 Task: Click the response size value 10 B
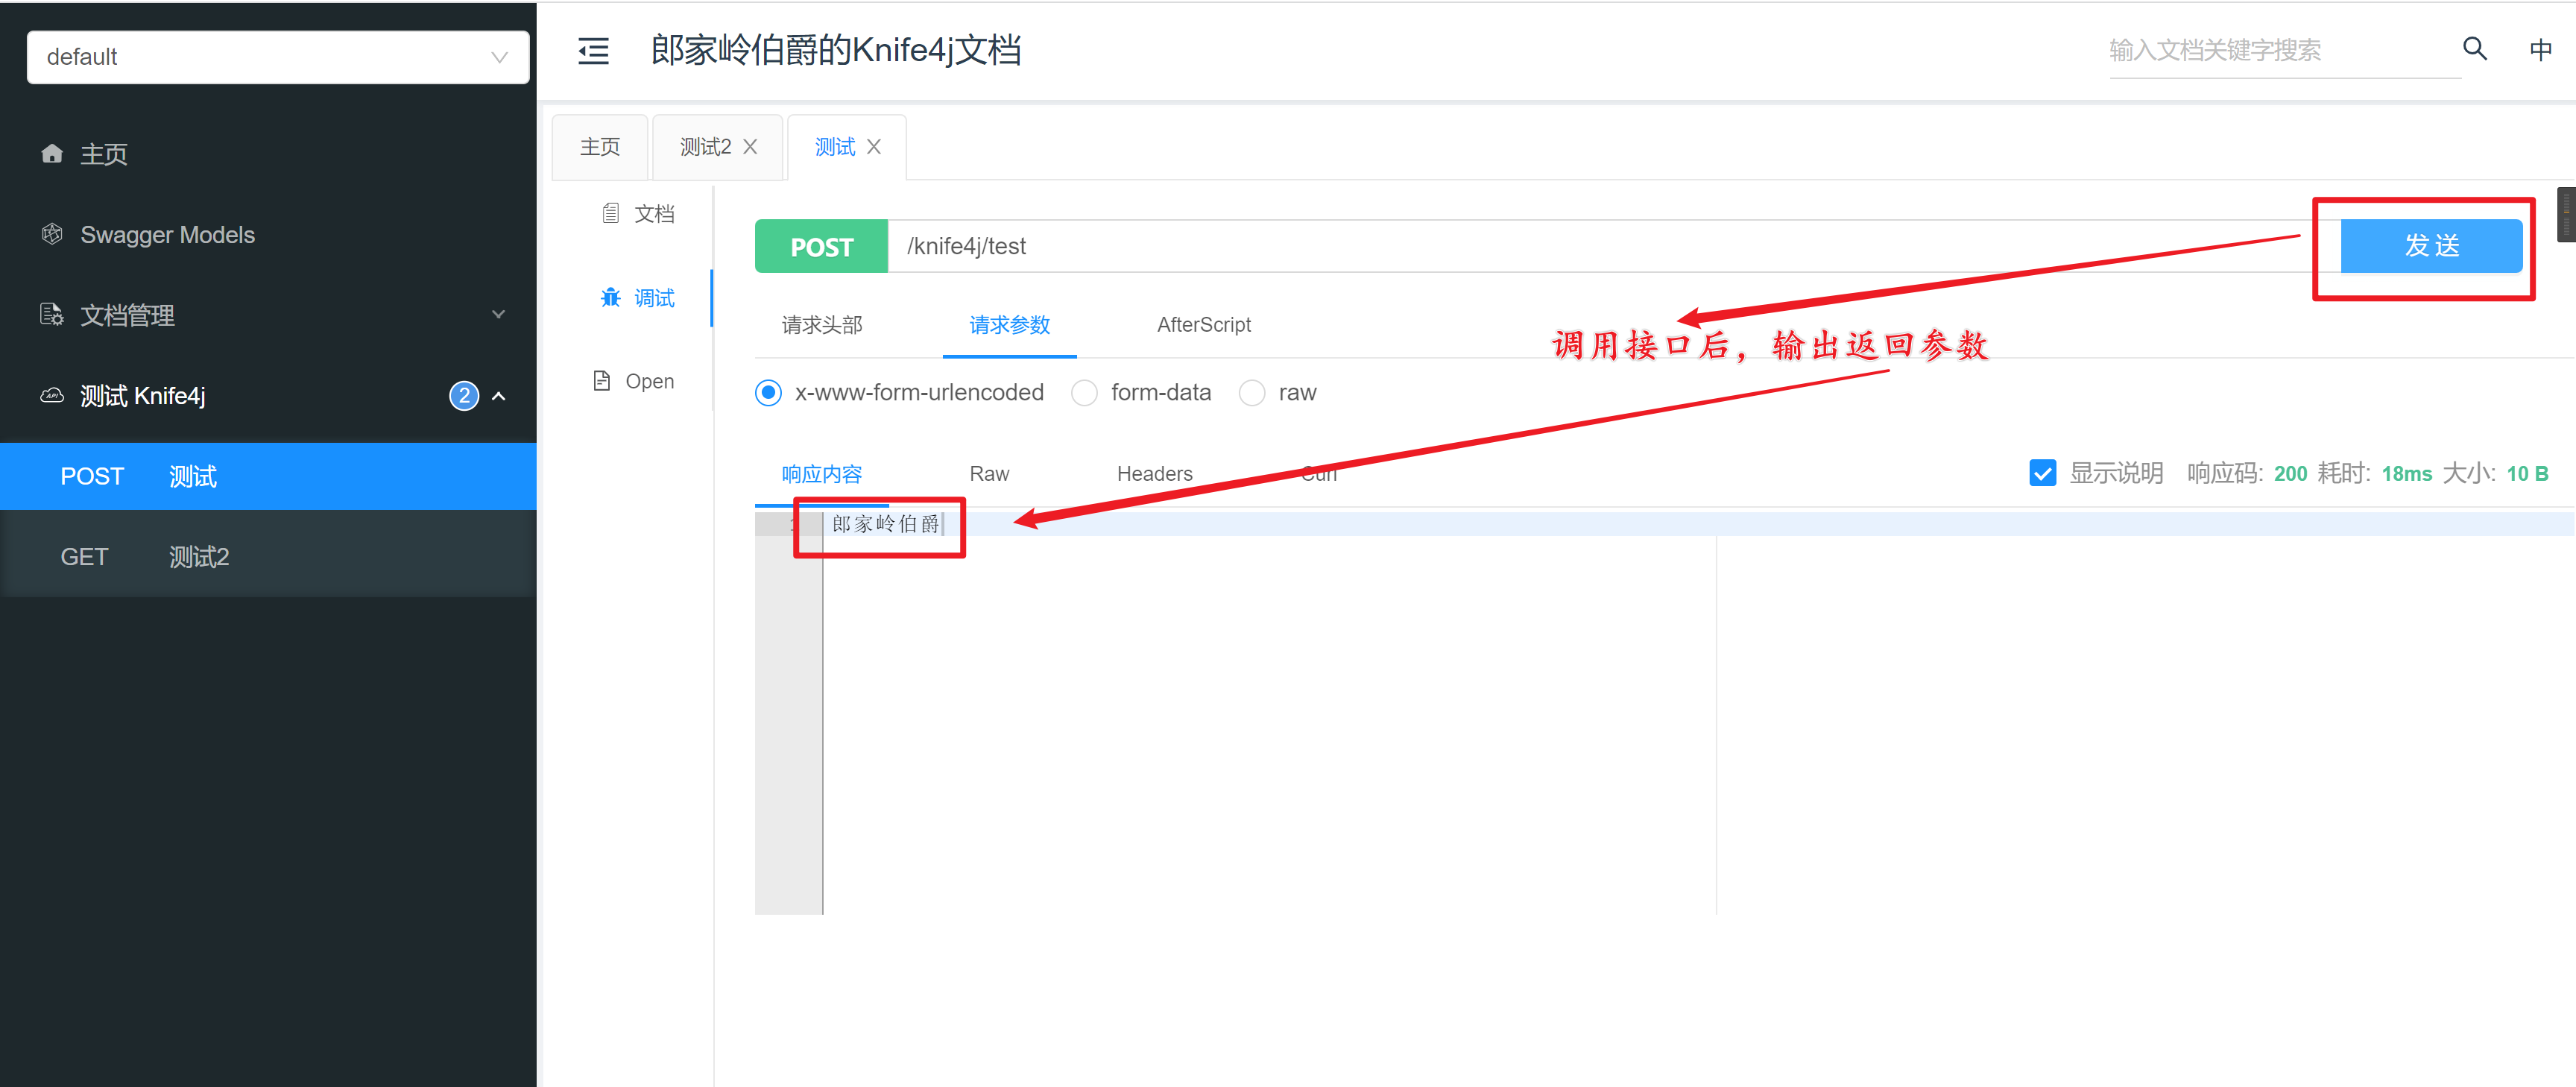pos(2527,473)
